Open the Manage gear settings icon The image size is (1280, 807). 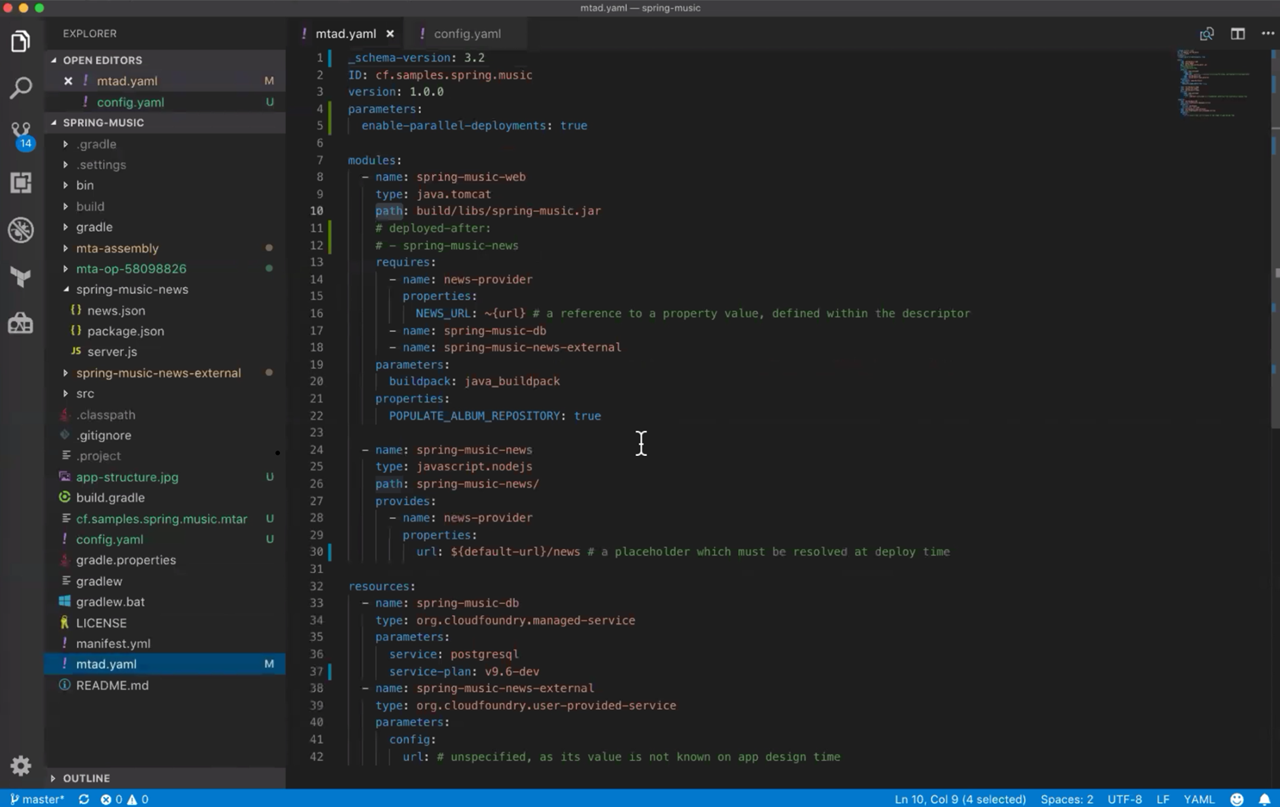[x=21, y=767]
